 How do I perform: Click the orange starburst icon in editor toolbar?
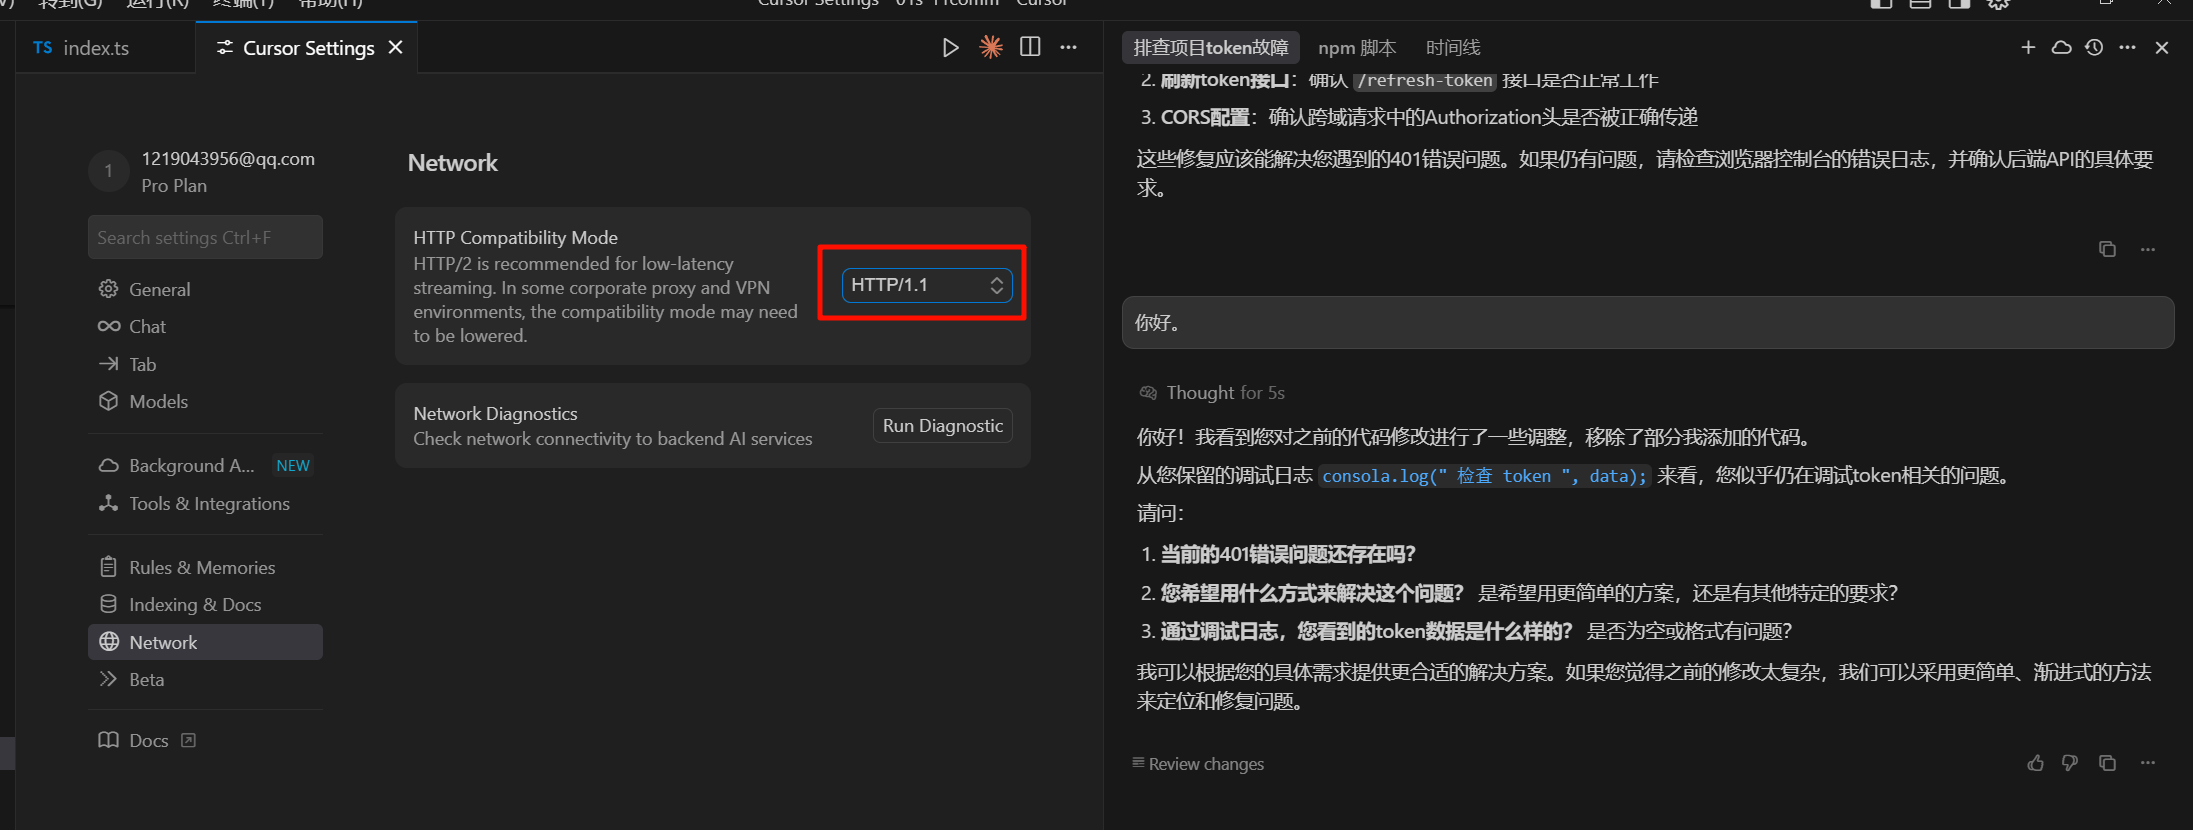click(x=990, y=47)
